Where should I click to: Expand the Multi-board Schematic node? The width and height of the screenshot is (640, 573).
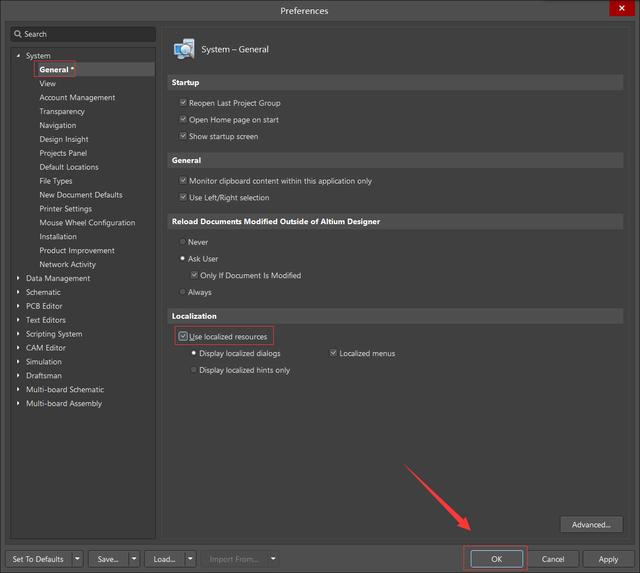pyautogui.click(x=18, y=389)
